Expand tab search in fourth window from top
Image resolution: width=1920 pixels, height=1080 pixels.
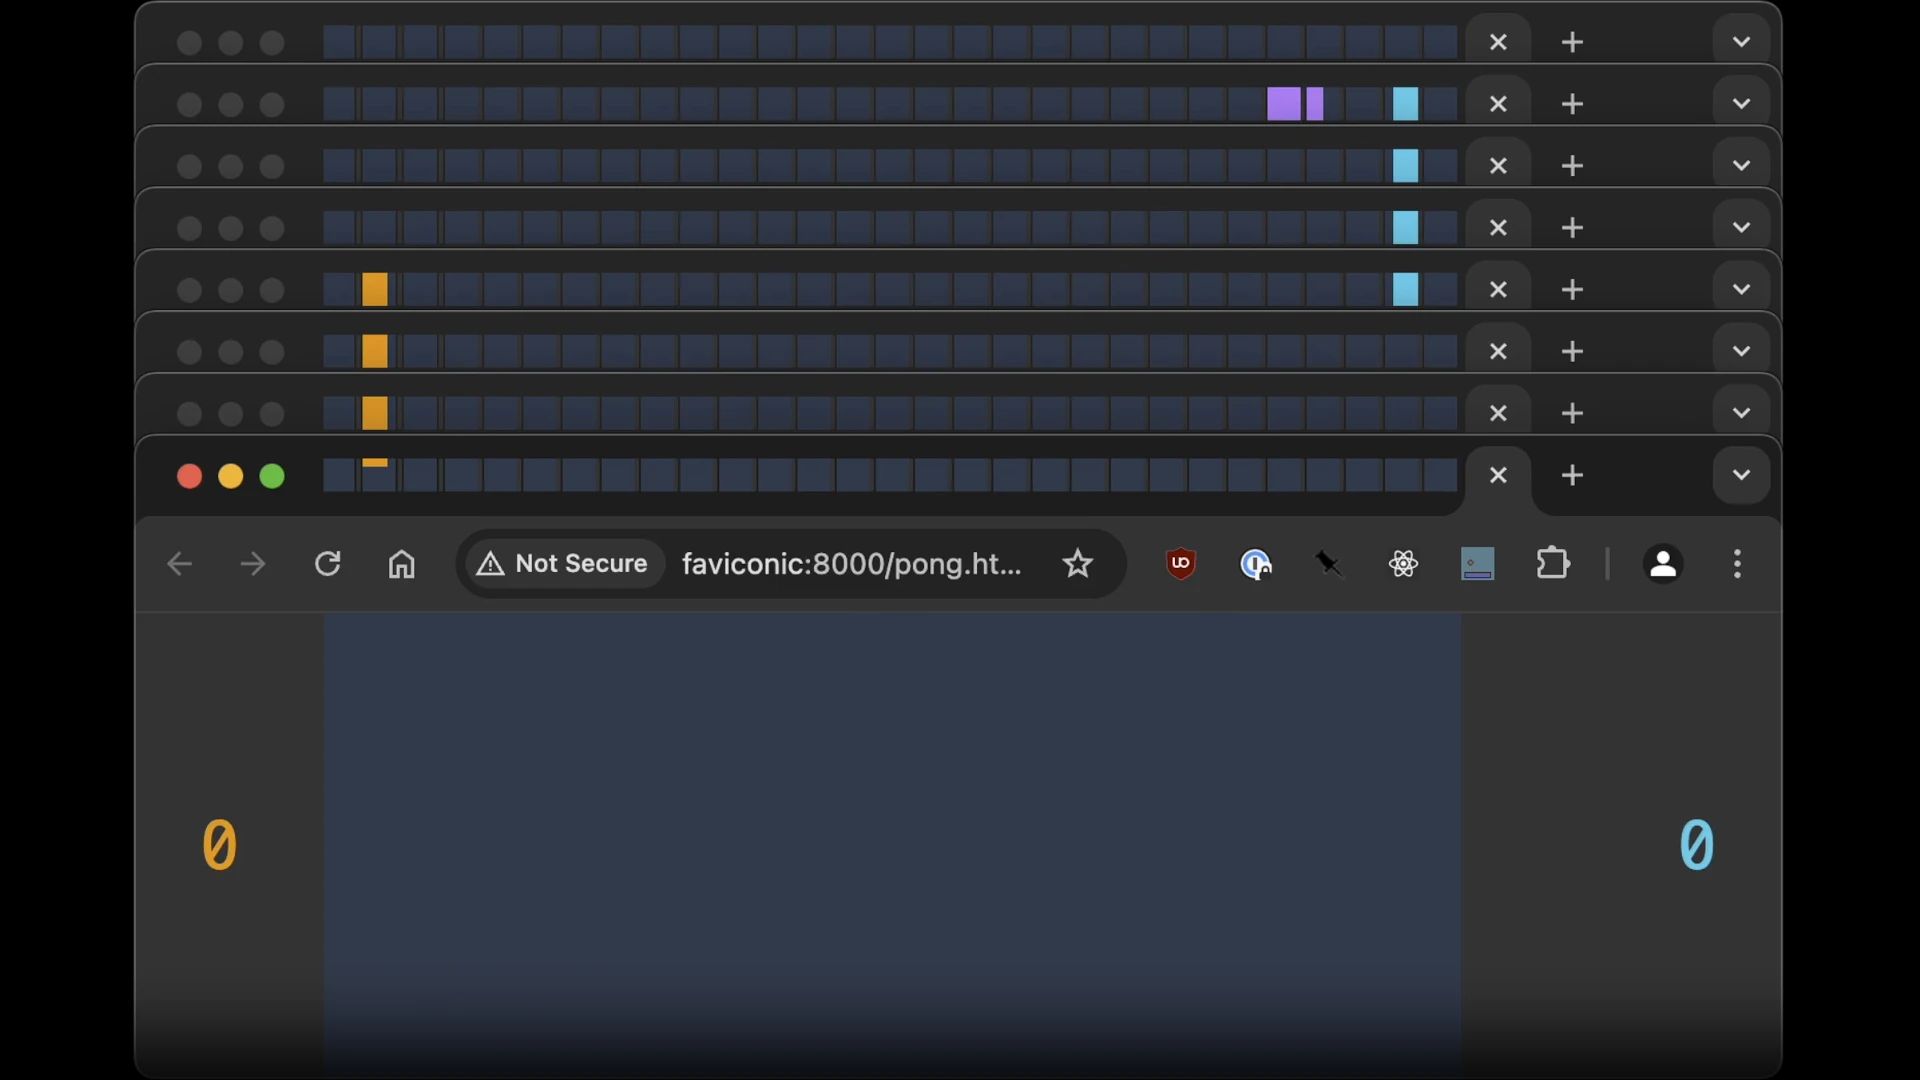(x=1741, y=228)
